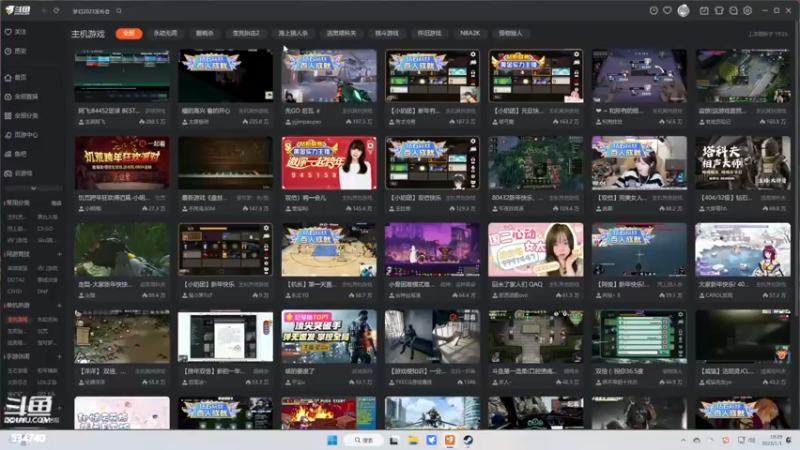Open 全部直播 in sidebar
This screenshot has height=450, width=800.
[x=21, y=96]
